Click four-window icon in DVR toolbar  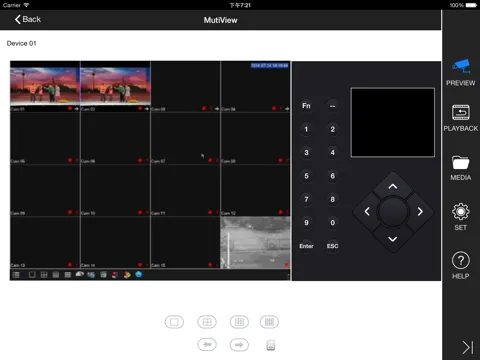coord(44,275)
